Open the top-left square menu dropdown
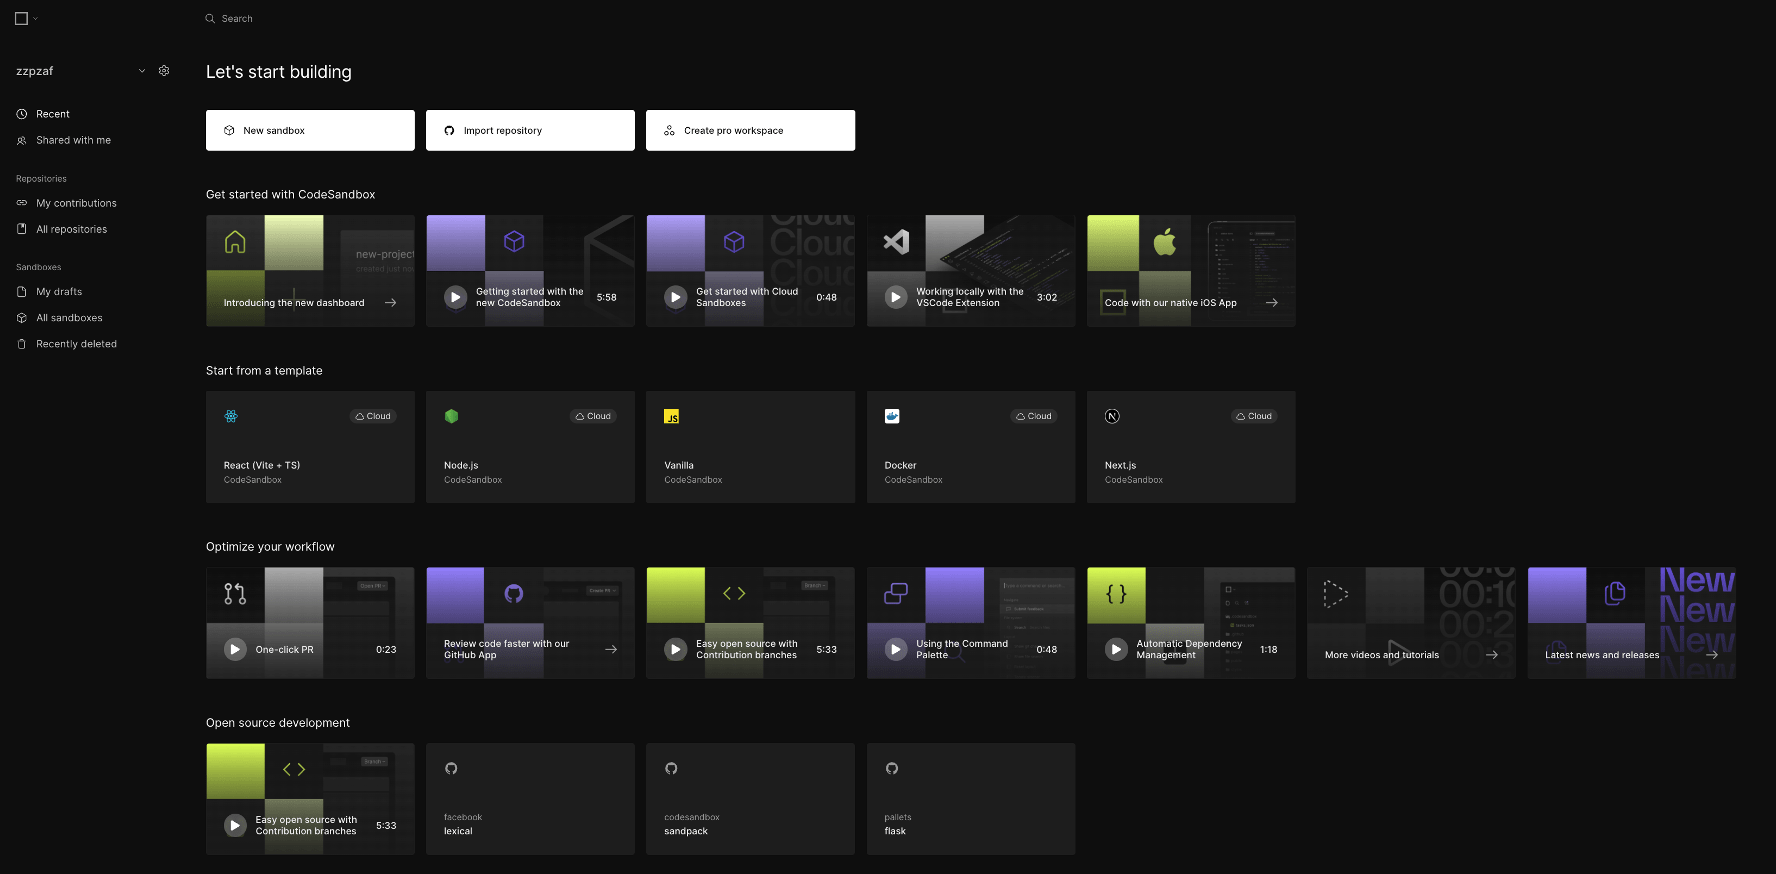Screen dimensions: 1776x874 26,18
